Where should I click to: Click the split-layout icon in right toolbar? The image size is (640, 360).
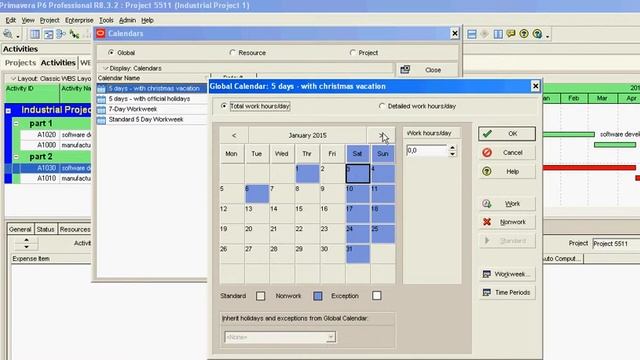point(472,34)
